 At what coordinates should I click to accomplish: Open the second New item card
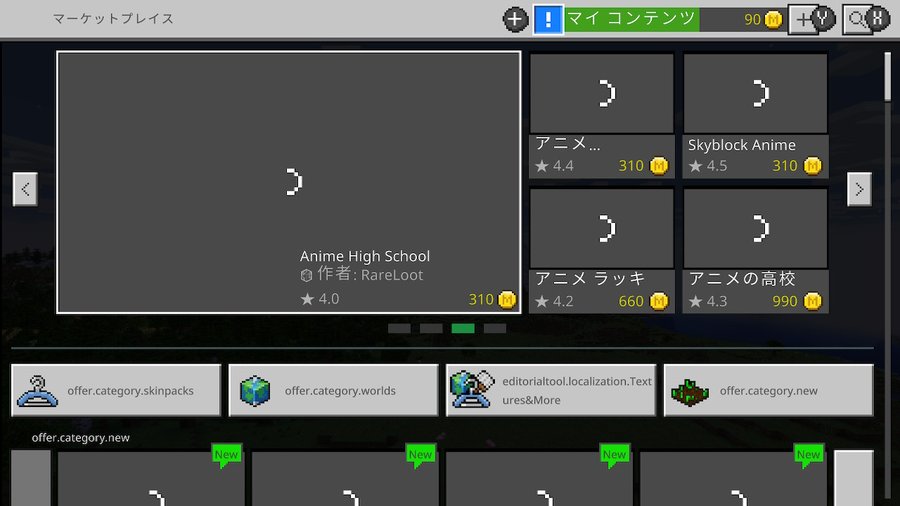(x=345, y=478)
